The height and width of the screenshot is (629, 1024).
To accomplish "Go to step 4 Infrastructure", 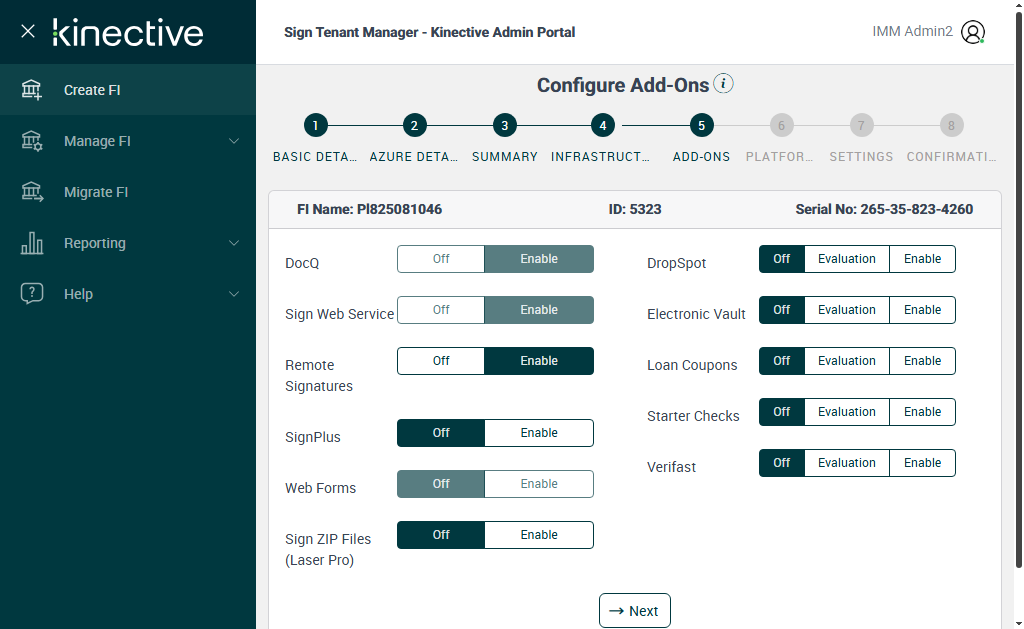I will click(602, 125).
